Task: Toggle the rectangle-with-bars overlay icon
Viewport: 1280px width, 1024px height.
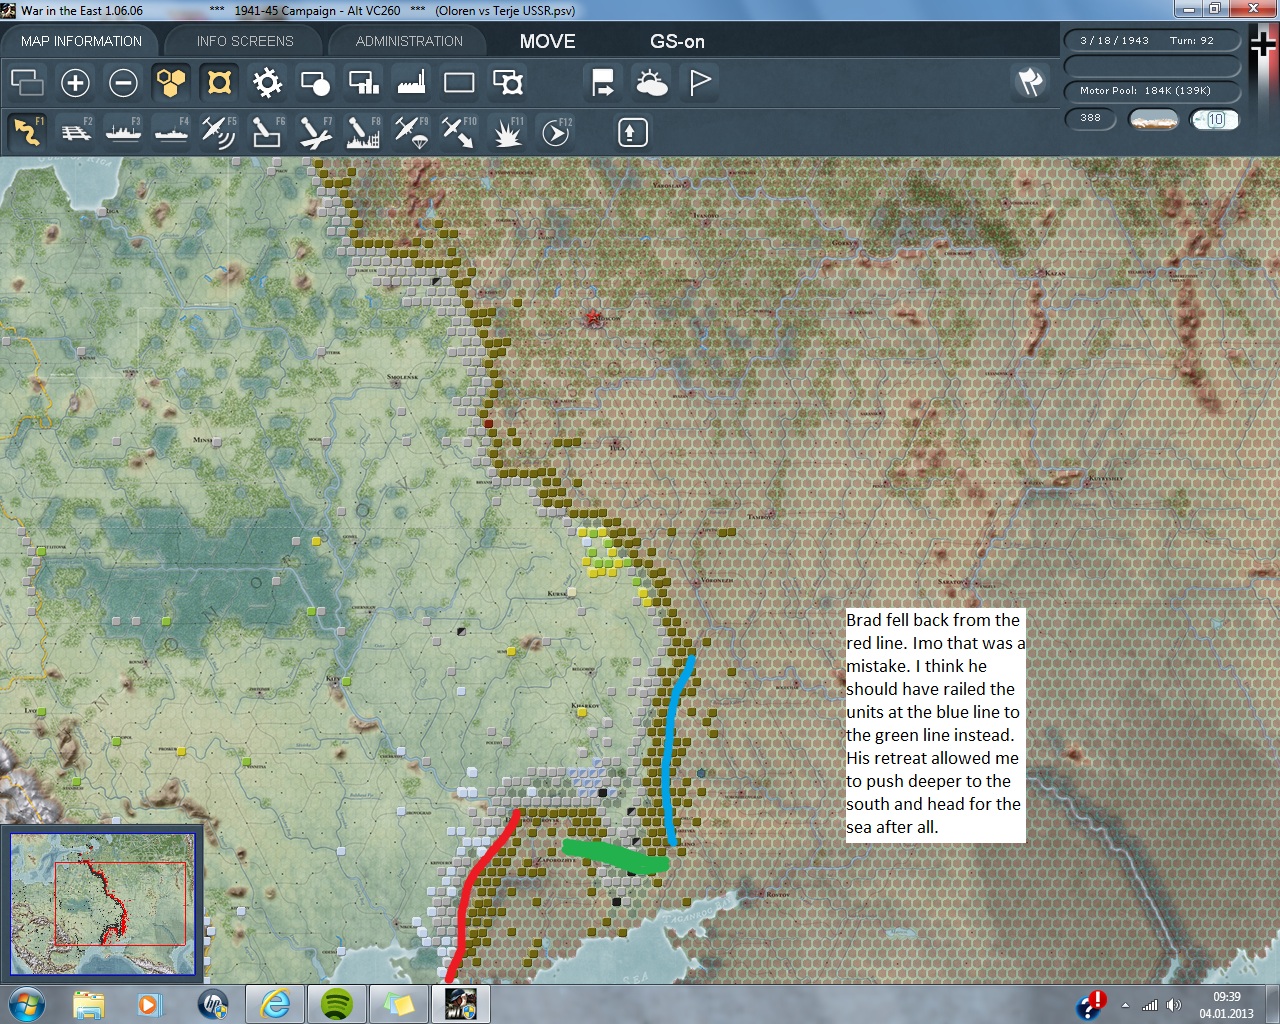Action: (x=363, y=82)
